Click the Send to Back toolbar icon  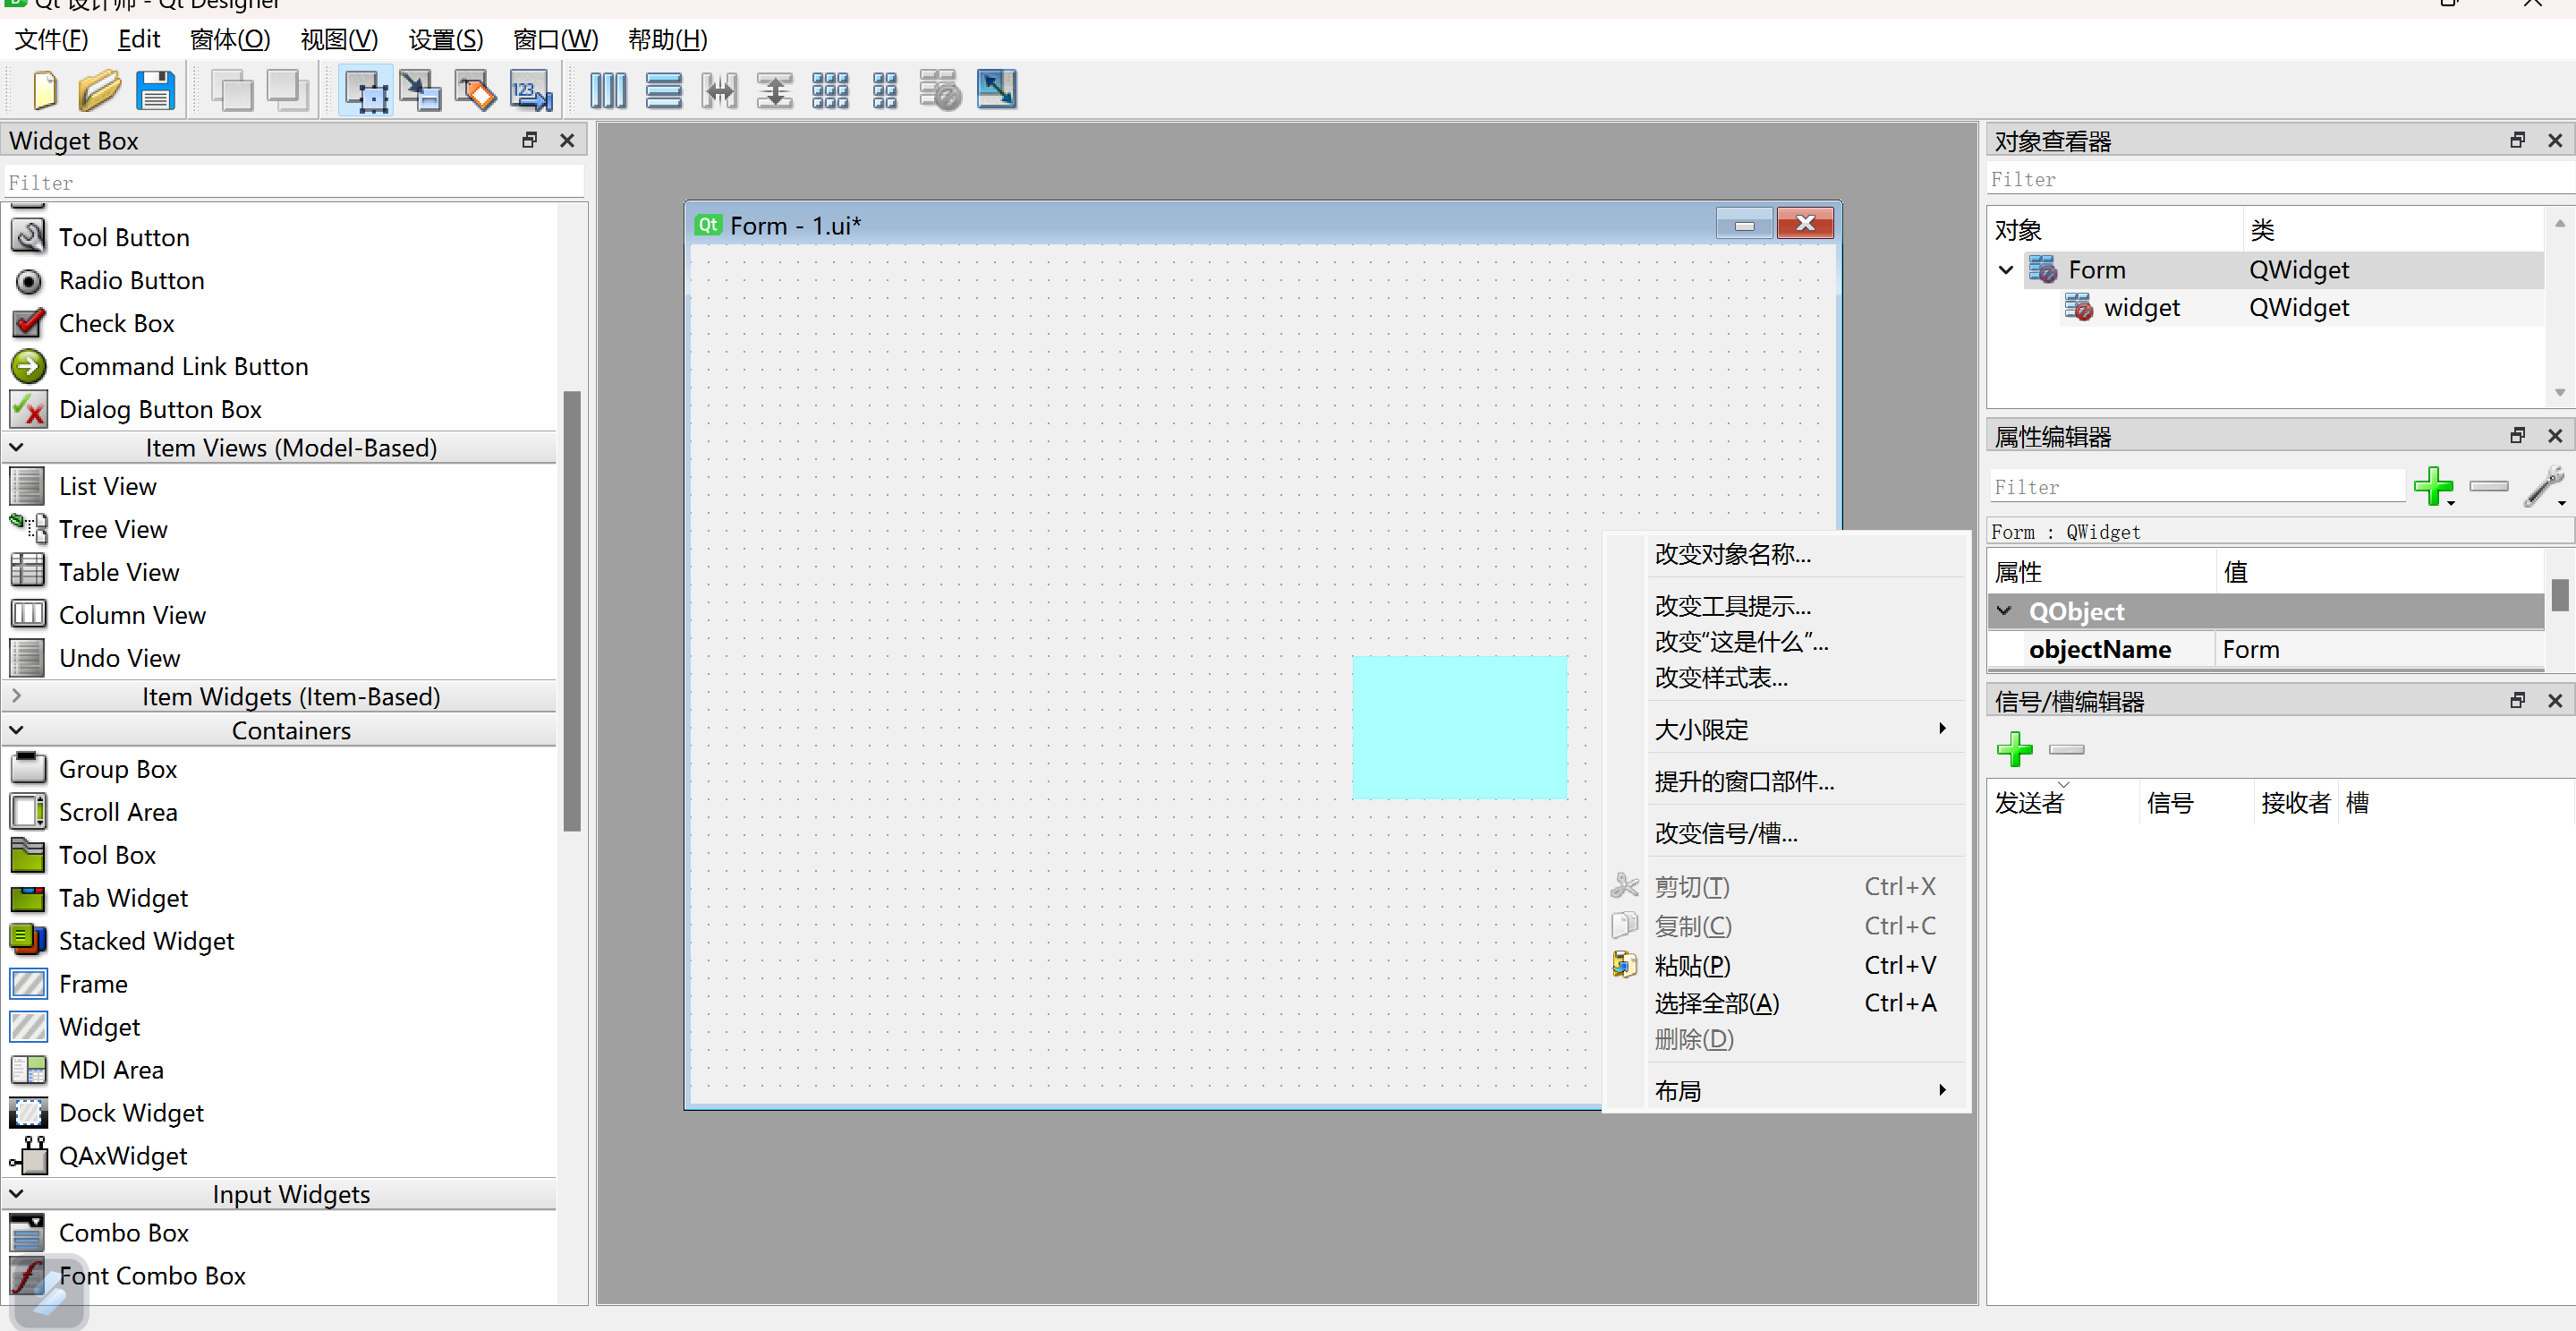click(x=232, y=91)
